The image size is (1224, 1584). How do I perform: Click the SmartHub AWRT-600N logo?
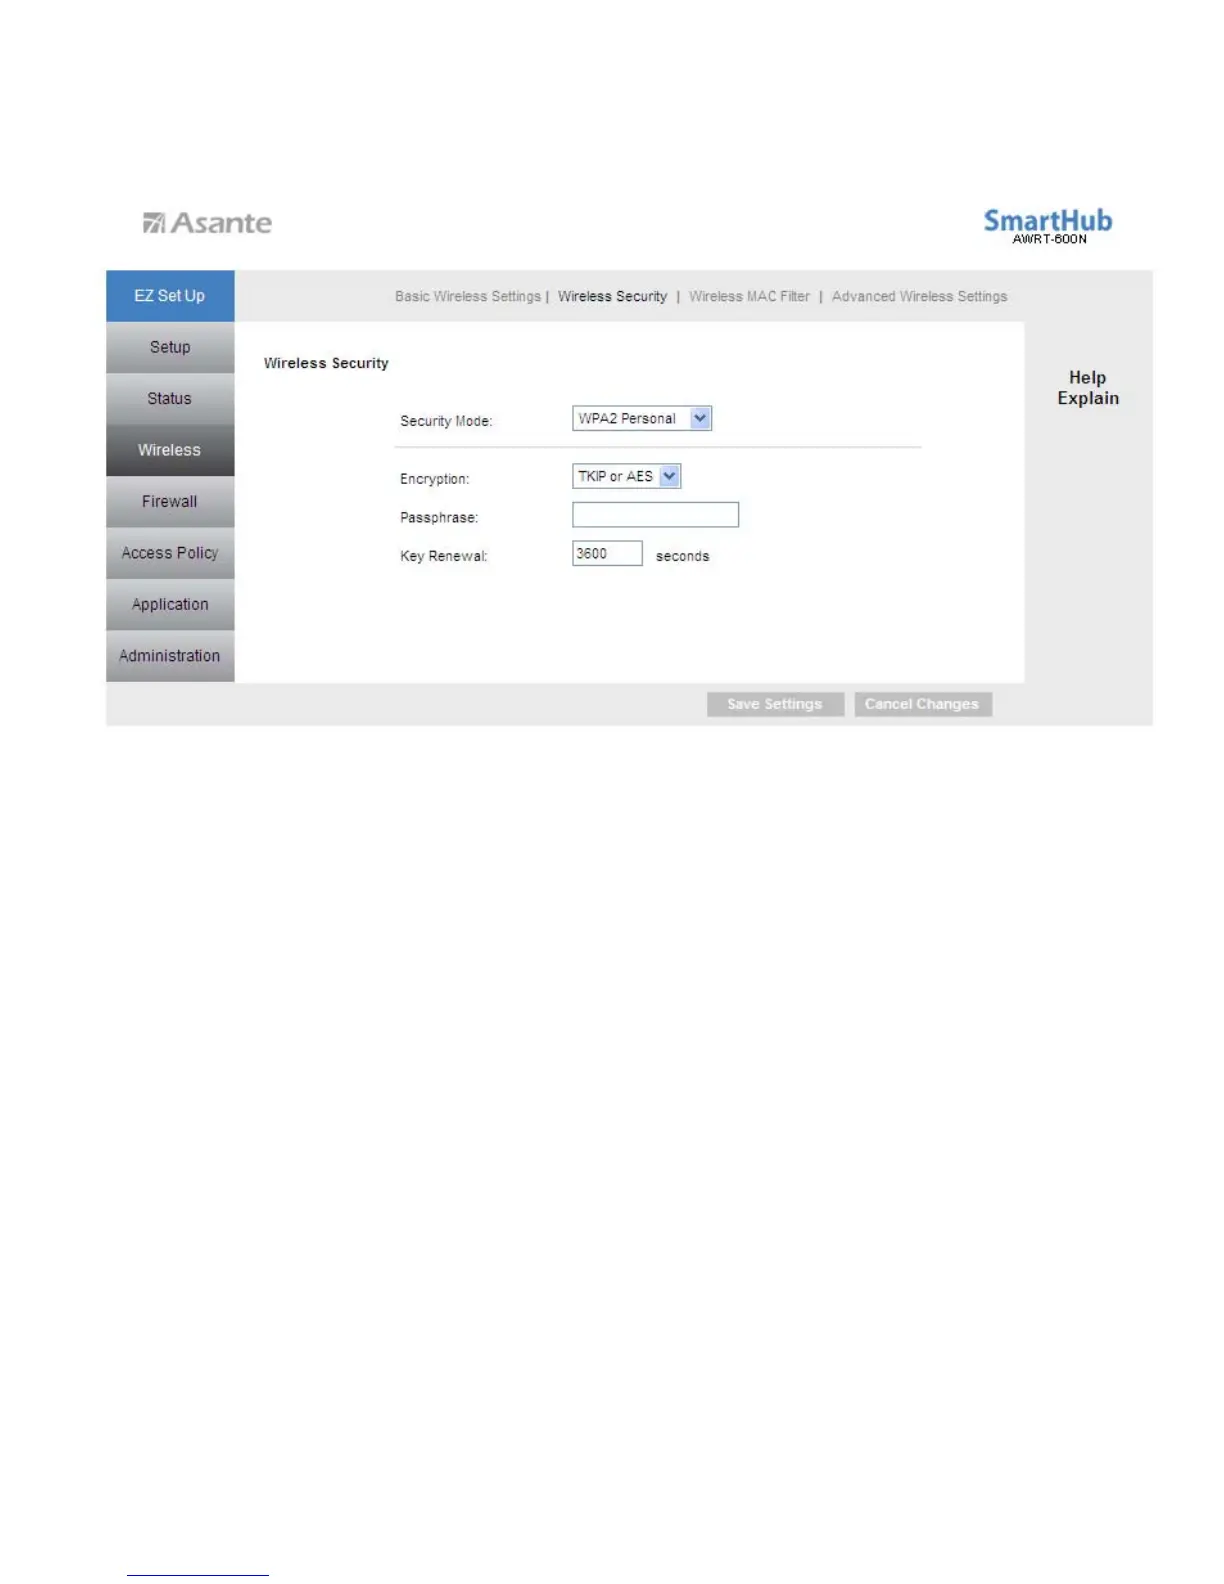[x=1048, y=226]
